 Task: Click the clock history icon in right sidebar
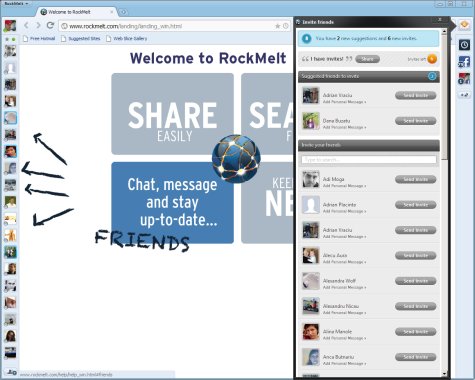(x=464, y=45)
